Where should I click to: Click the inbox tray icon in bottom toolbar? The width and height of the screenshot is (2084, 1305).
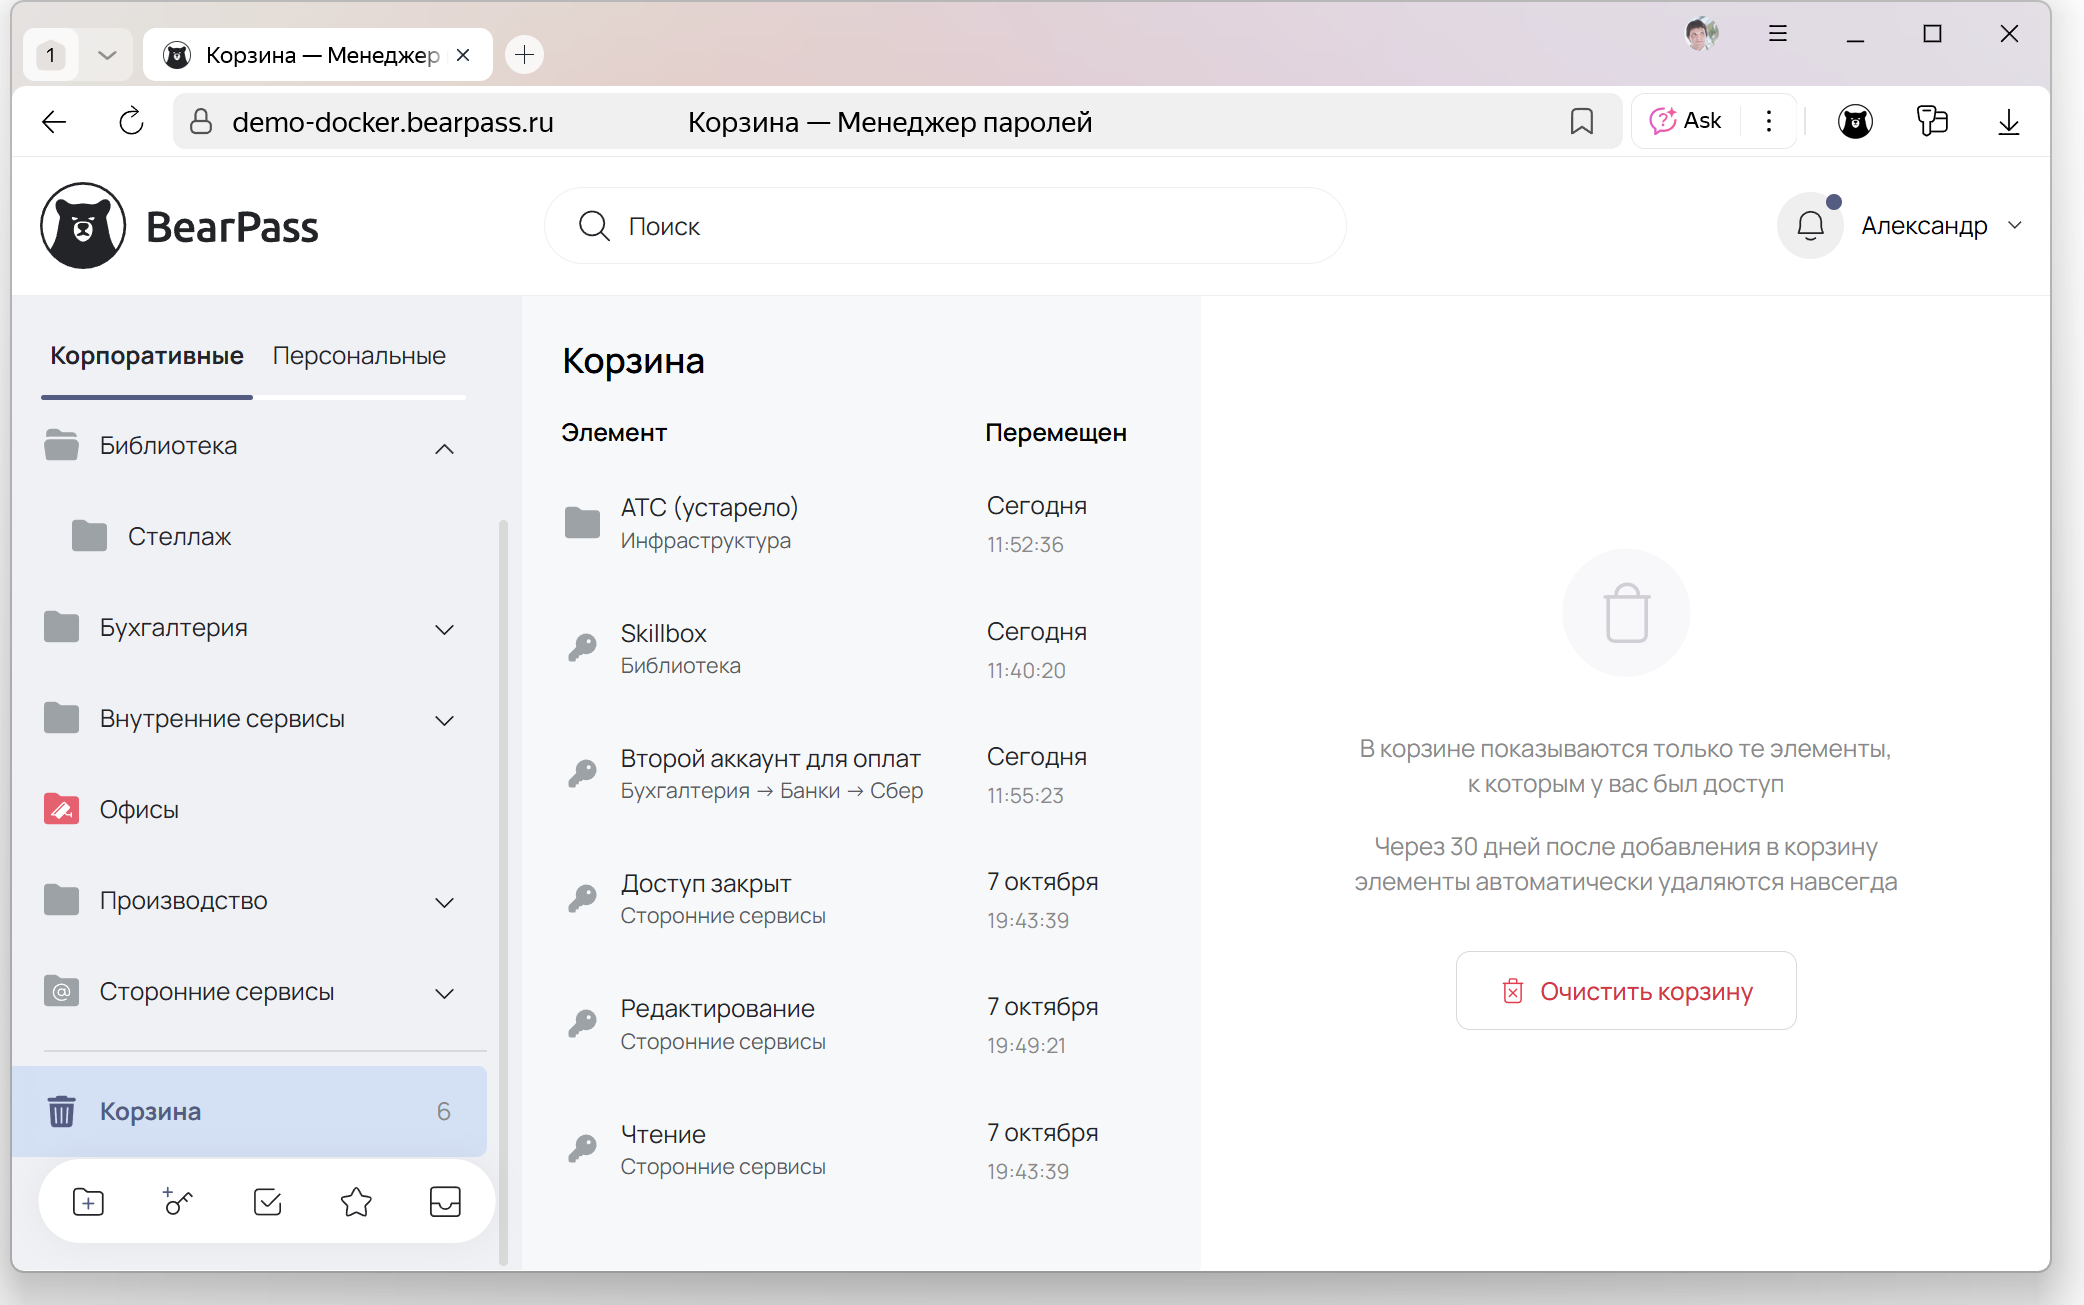445,1201
